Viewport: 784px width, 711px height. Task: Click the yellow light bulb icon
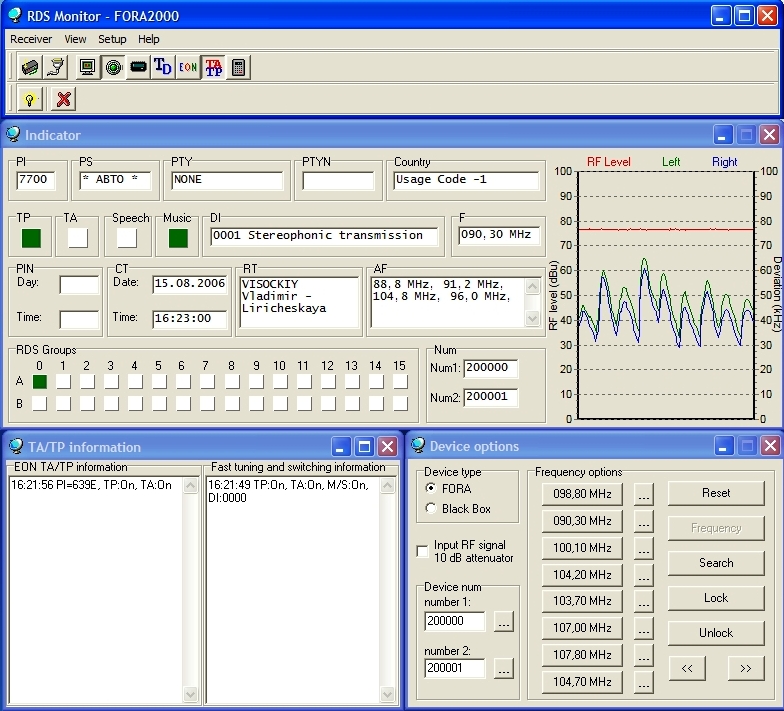[30, 98]
